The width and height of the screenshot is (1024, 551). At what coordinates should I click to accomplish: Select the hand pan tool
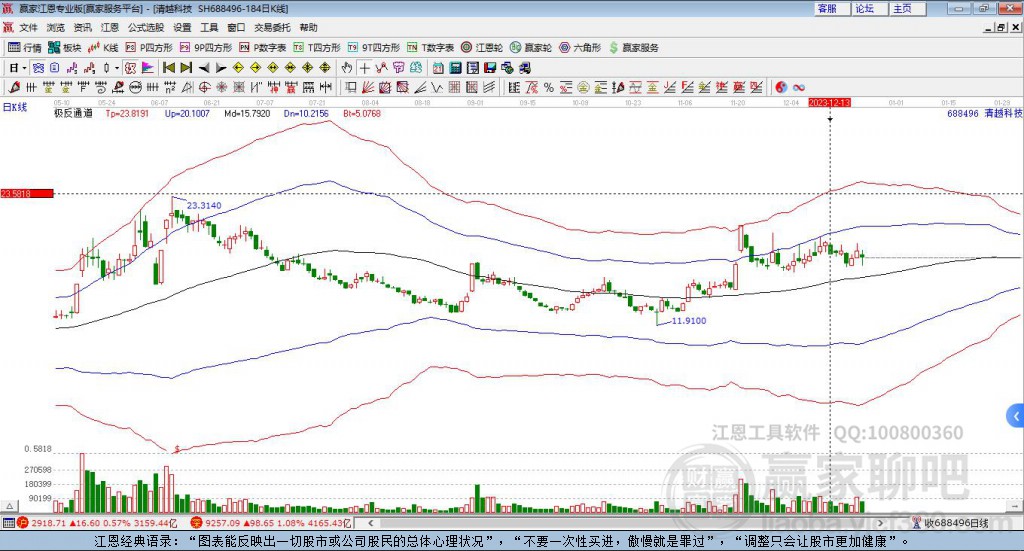click(347, 68)
